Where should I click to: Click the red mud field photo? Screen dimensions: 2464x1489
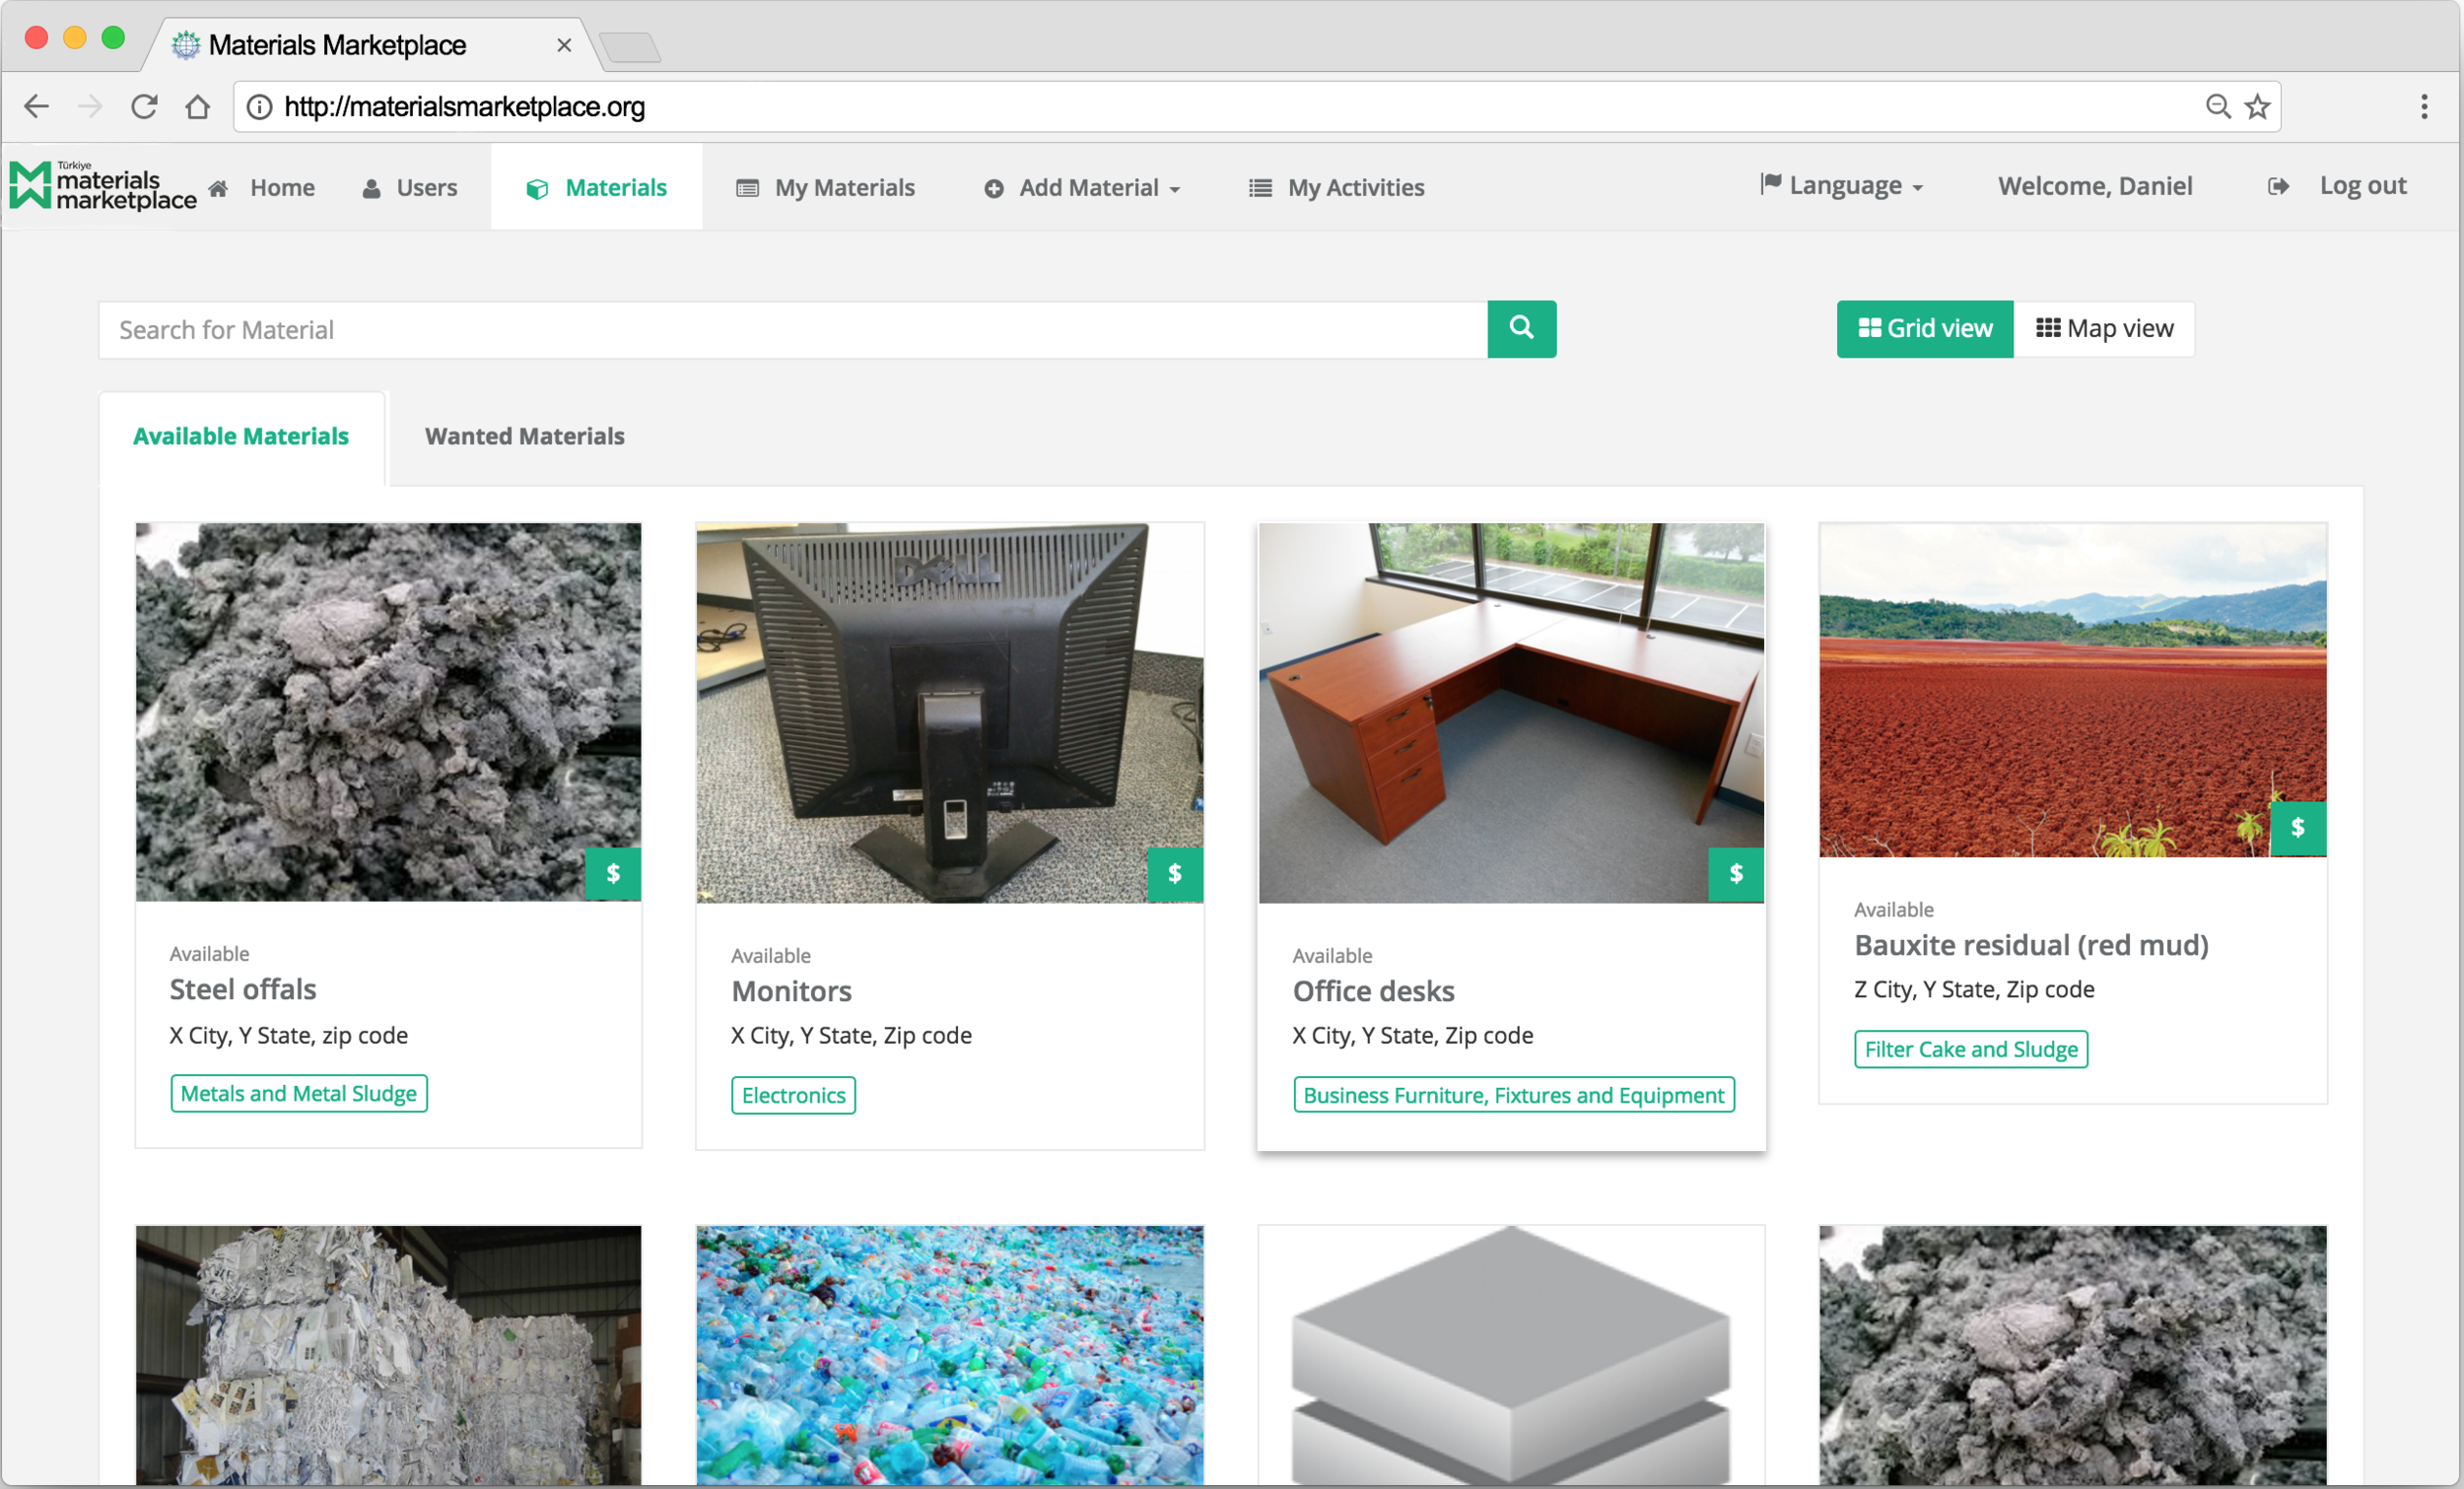2073,689
